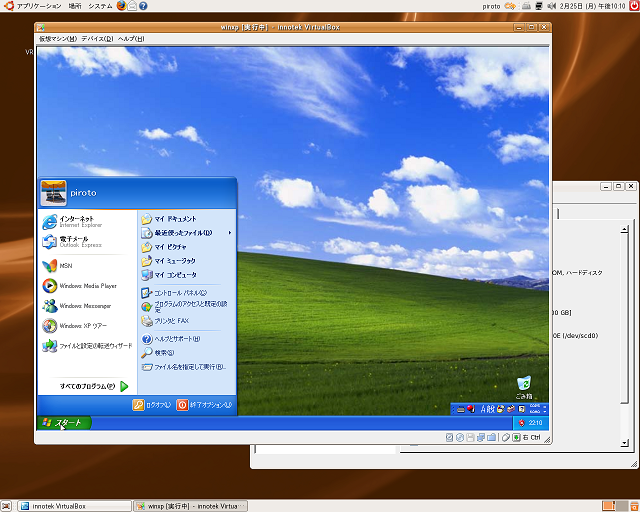Open the Recycle Bin on desktop
The width and height of the screenshot is (640, 512).
click(x=524, y=386)
